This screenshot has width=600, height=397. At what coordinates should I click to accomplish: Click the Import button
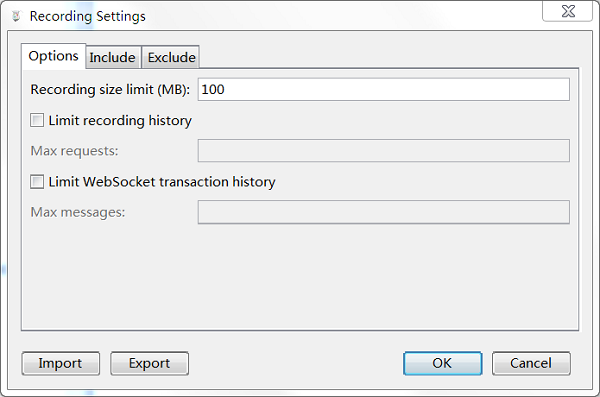pyautogui.click(x=60, y=363)
